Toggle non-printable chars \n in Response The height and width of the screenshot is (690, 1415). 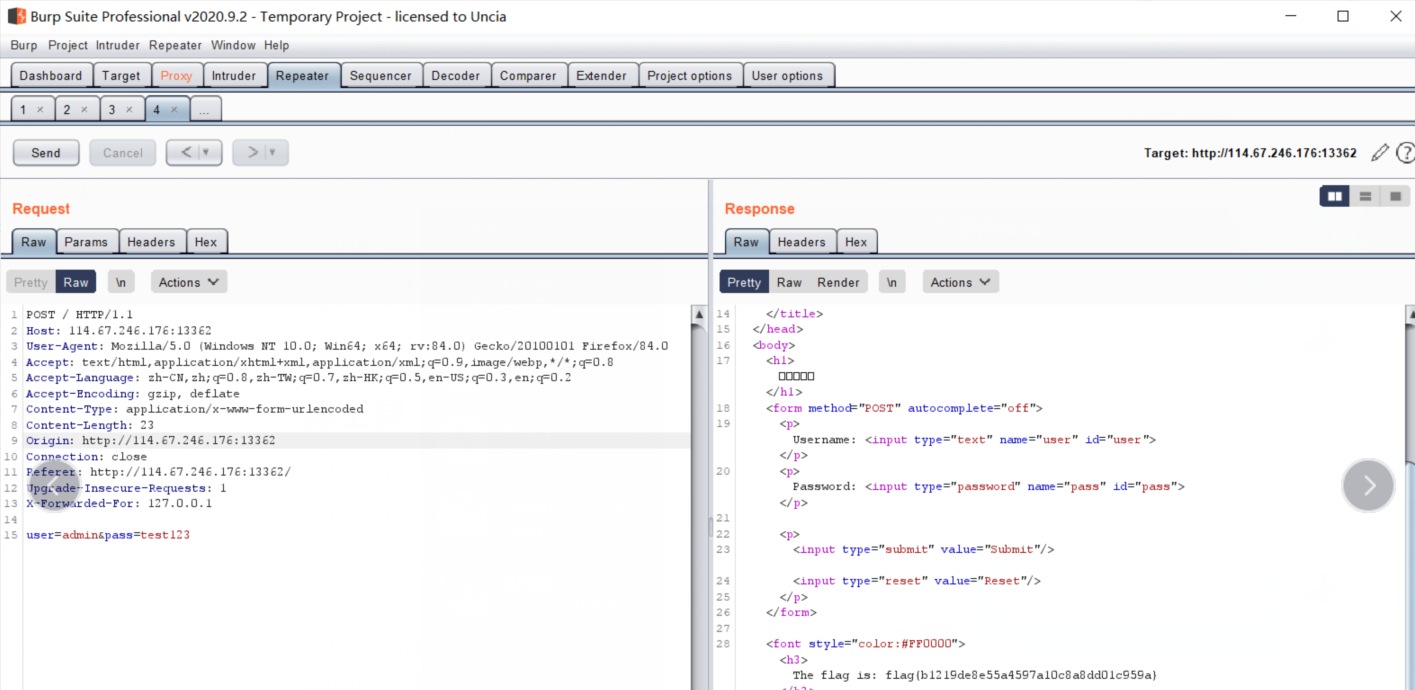pyautogui.click(x=892, y=282)
